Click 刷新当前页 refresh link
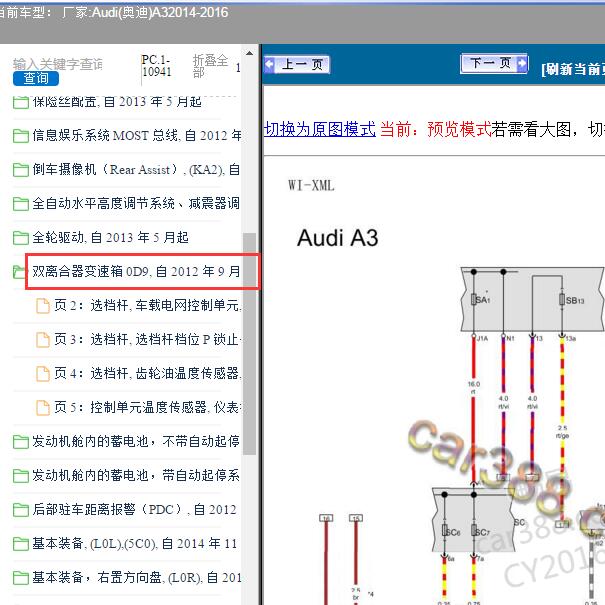The width and height of the screenshot is (605, 605). pyautogui.click(x=573, y=69)
